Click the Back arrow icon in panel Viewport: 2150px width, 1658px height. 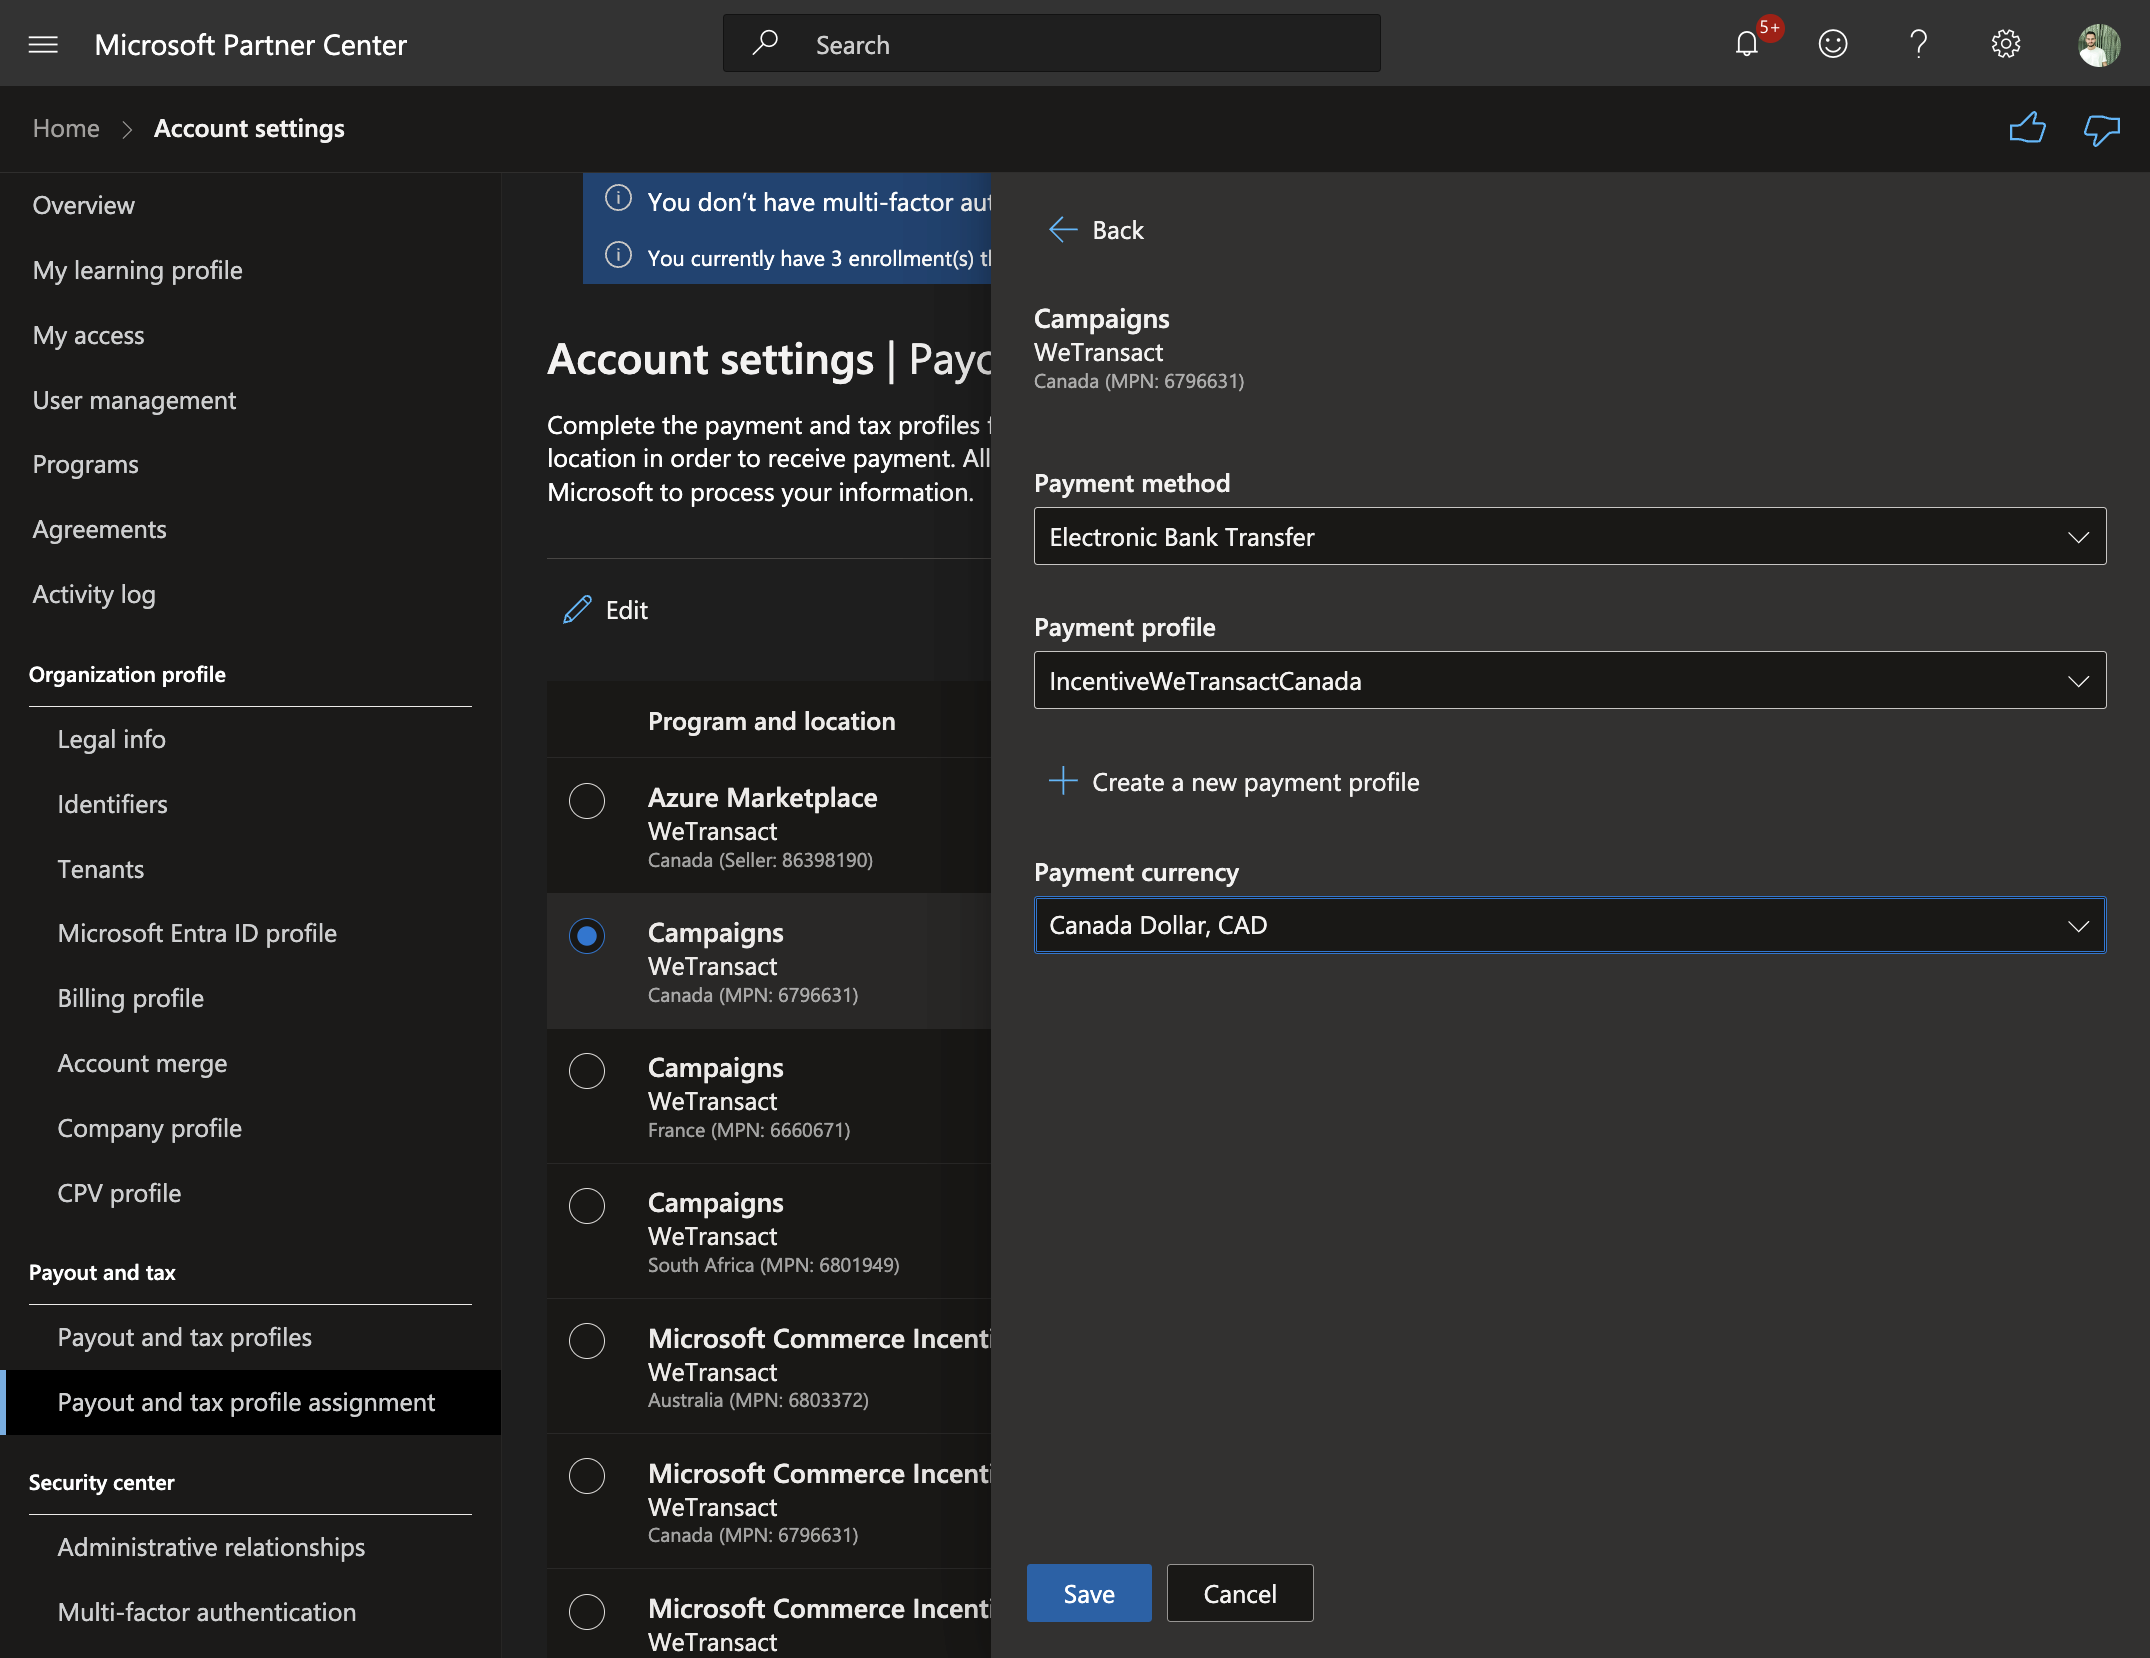coord(1062,230)
